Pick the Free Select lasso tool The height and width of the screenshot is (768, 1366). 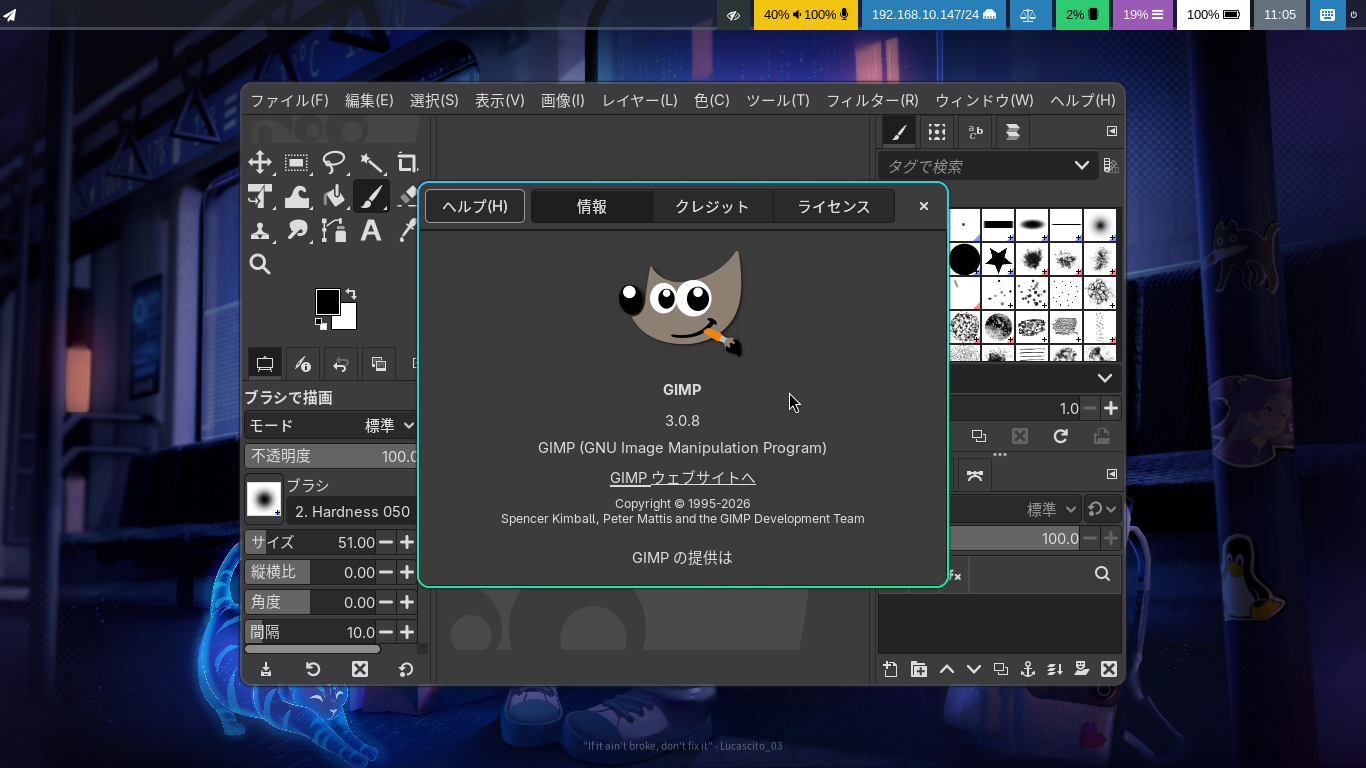[333, 163]
